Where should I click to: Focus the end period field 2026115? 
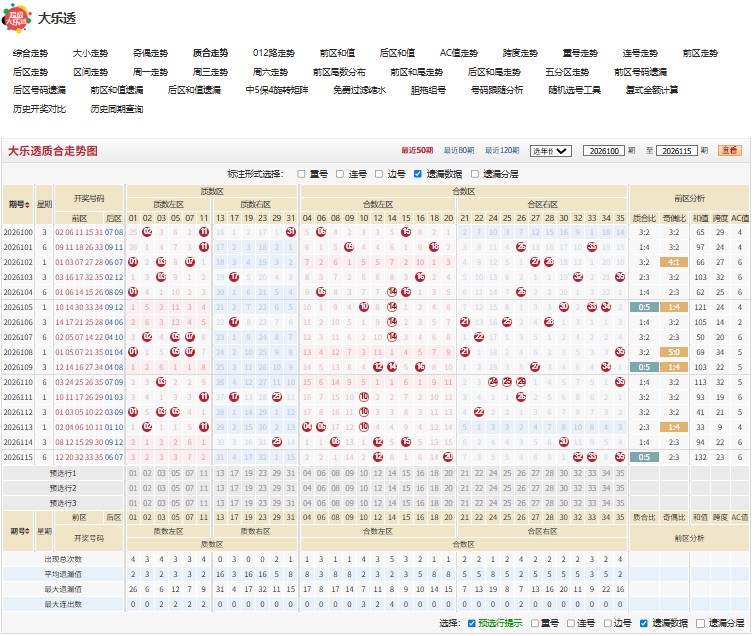677,151
